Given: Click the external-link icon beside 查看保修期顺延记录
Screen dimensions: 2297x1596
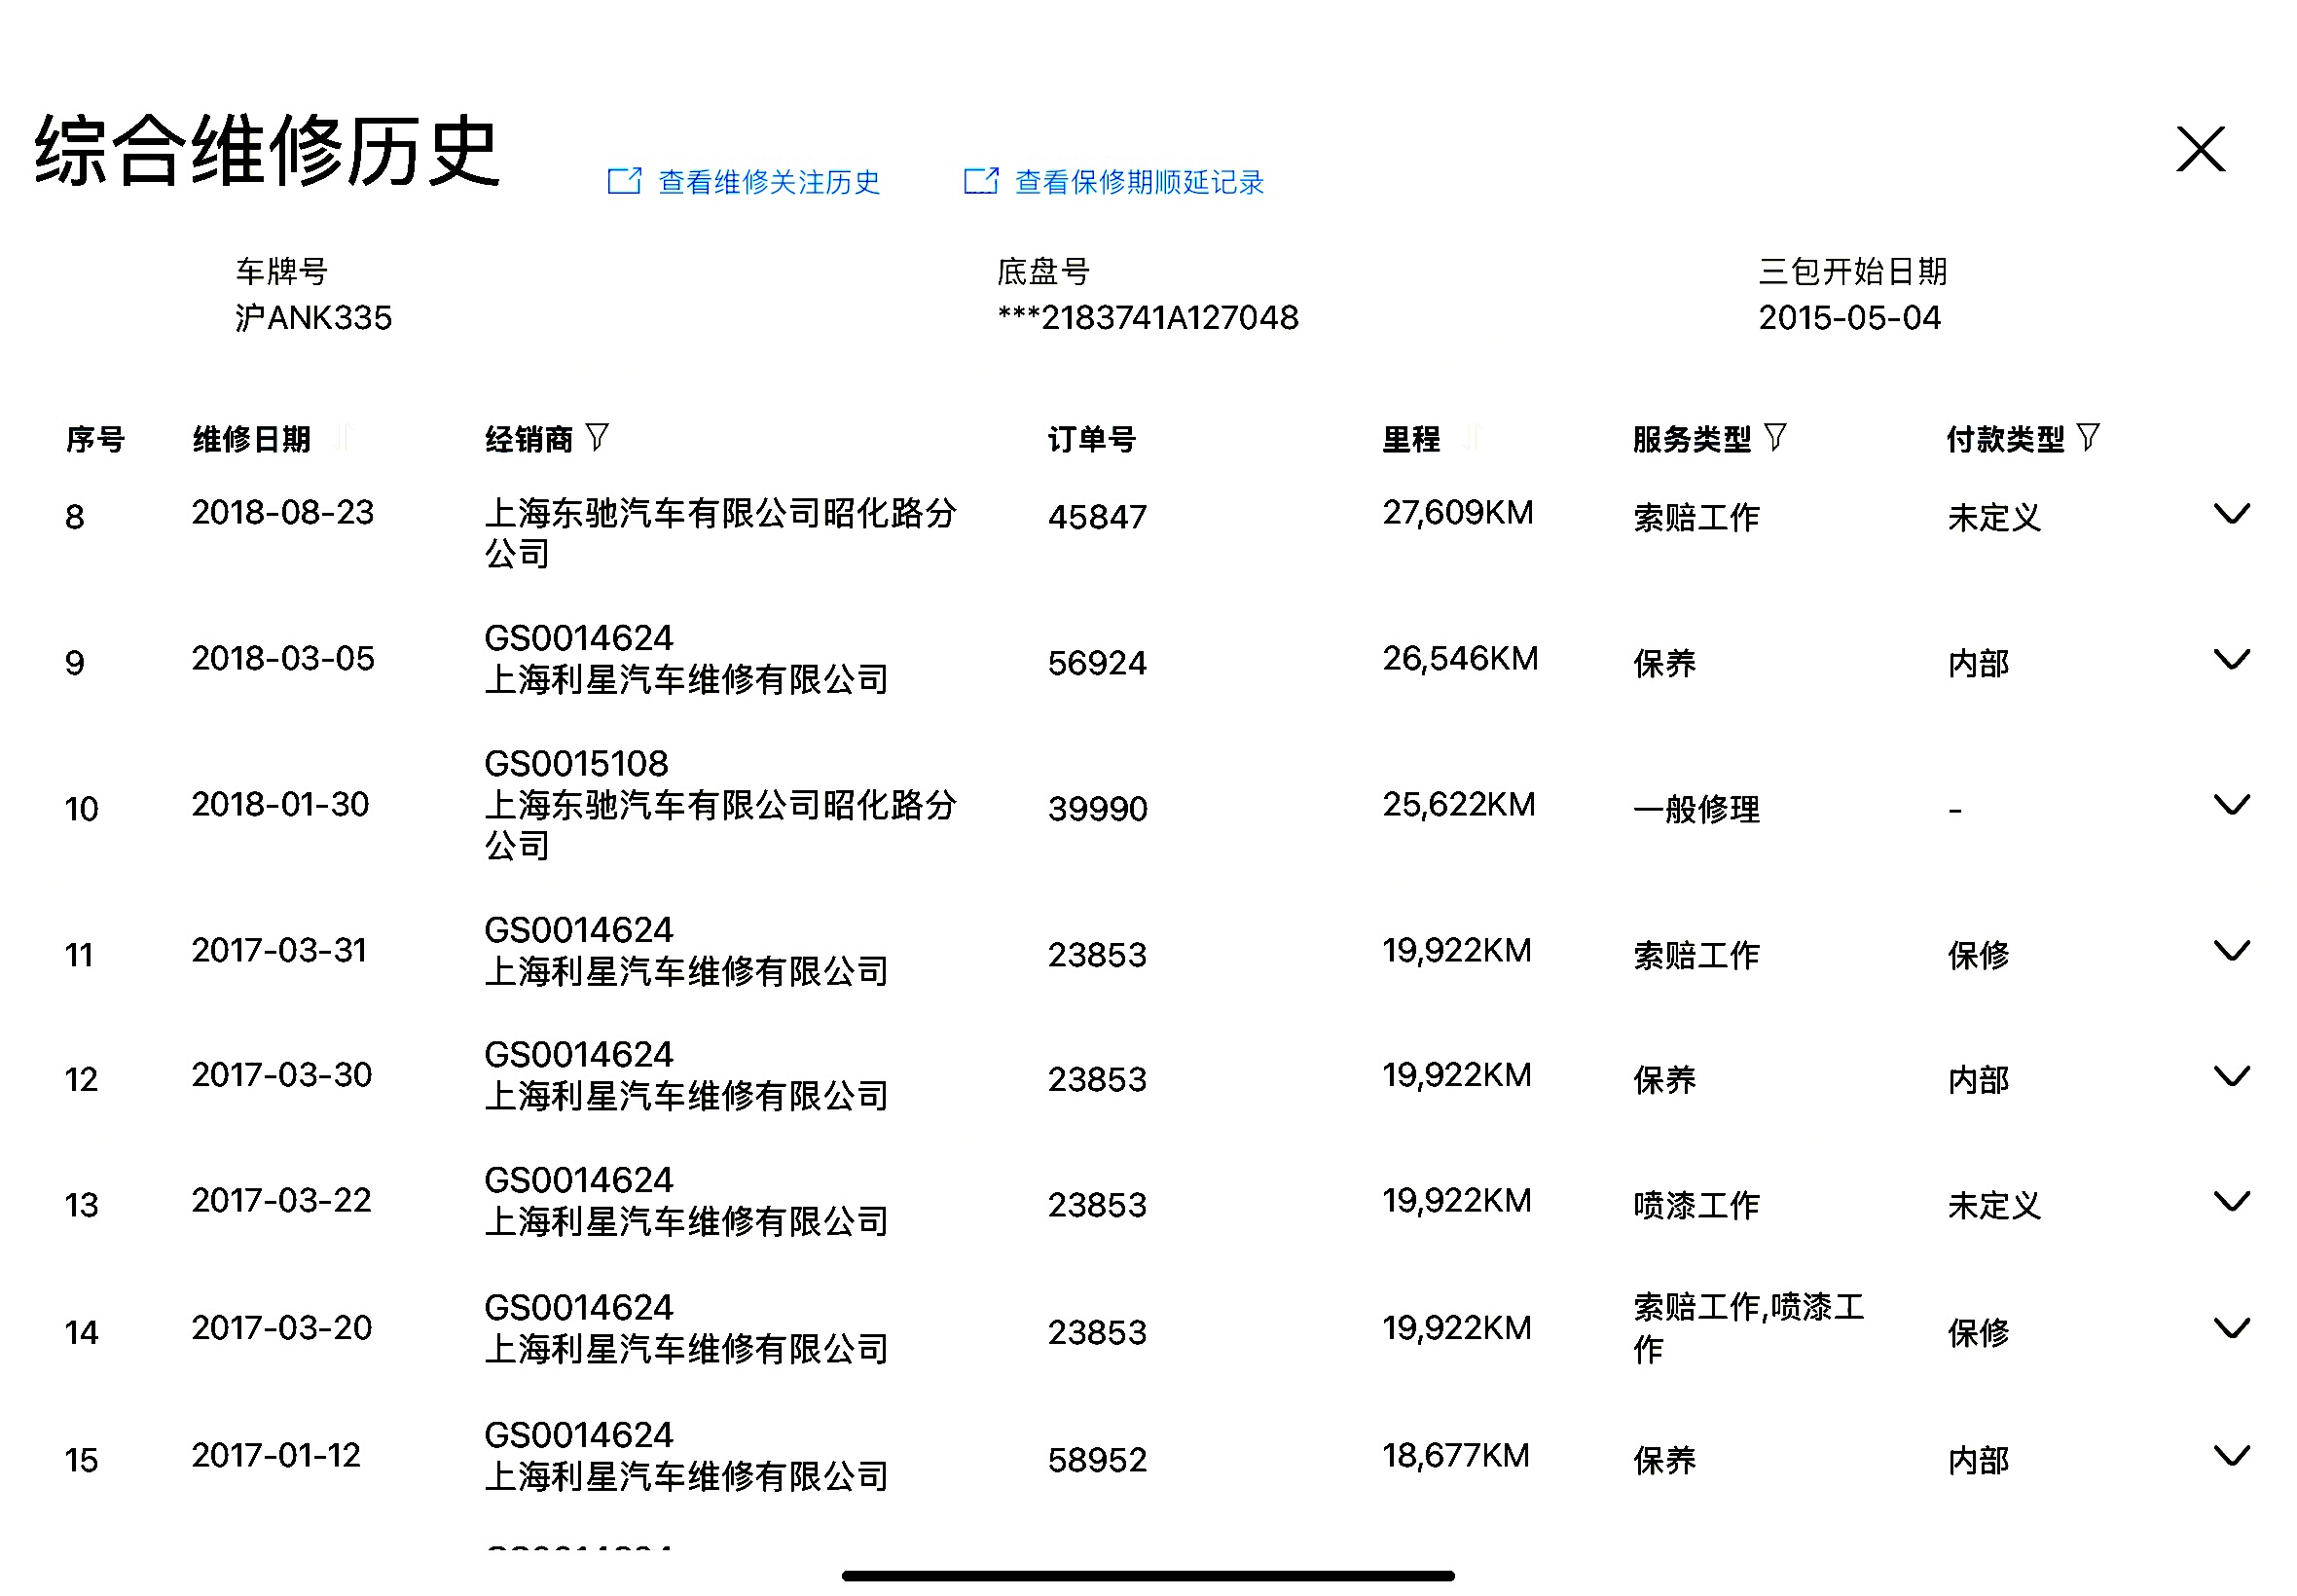Looking at the screenshot, I should point(980,181).
